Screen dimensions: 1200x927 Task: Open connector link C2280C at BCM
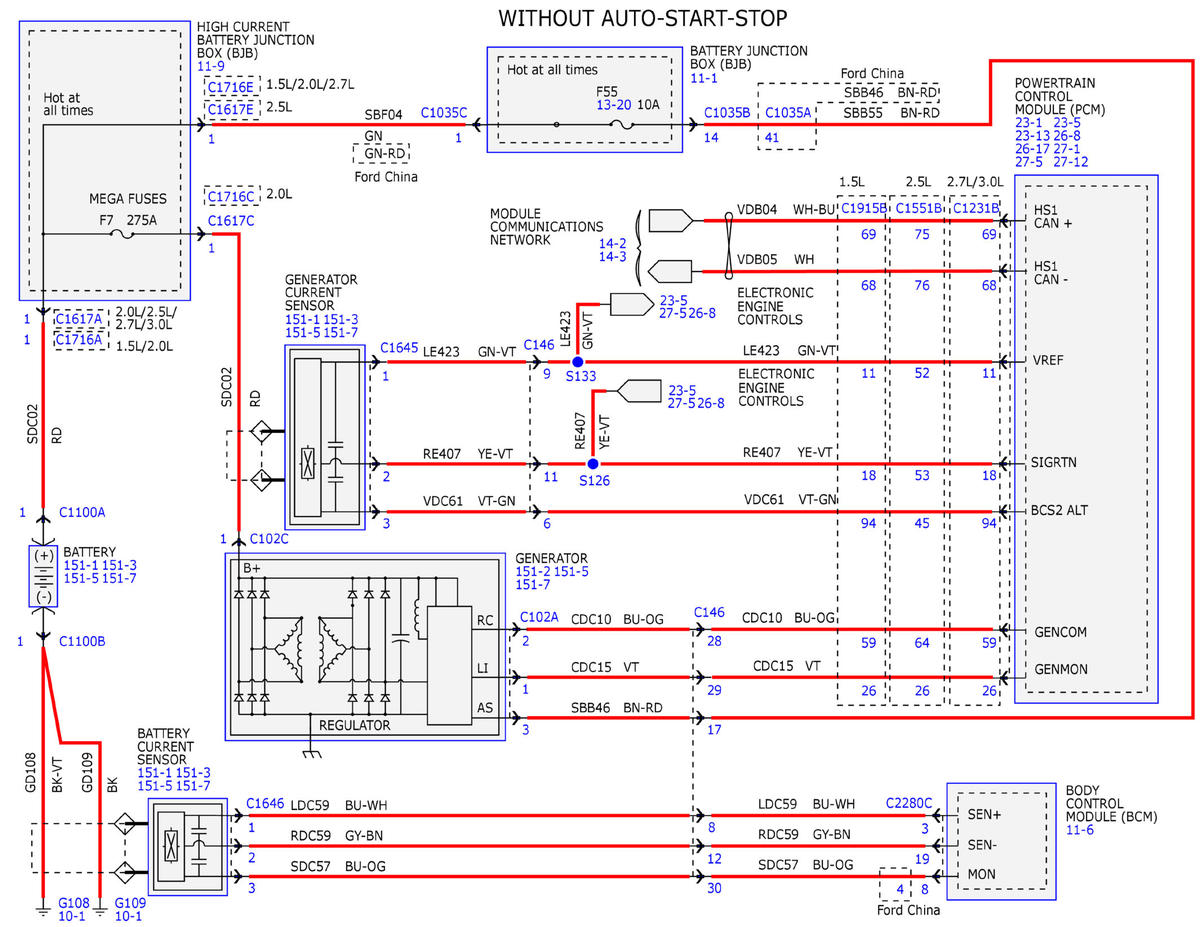909,802
